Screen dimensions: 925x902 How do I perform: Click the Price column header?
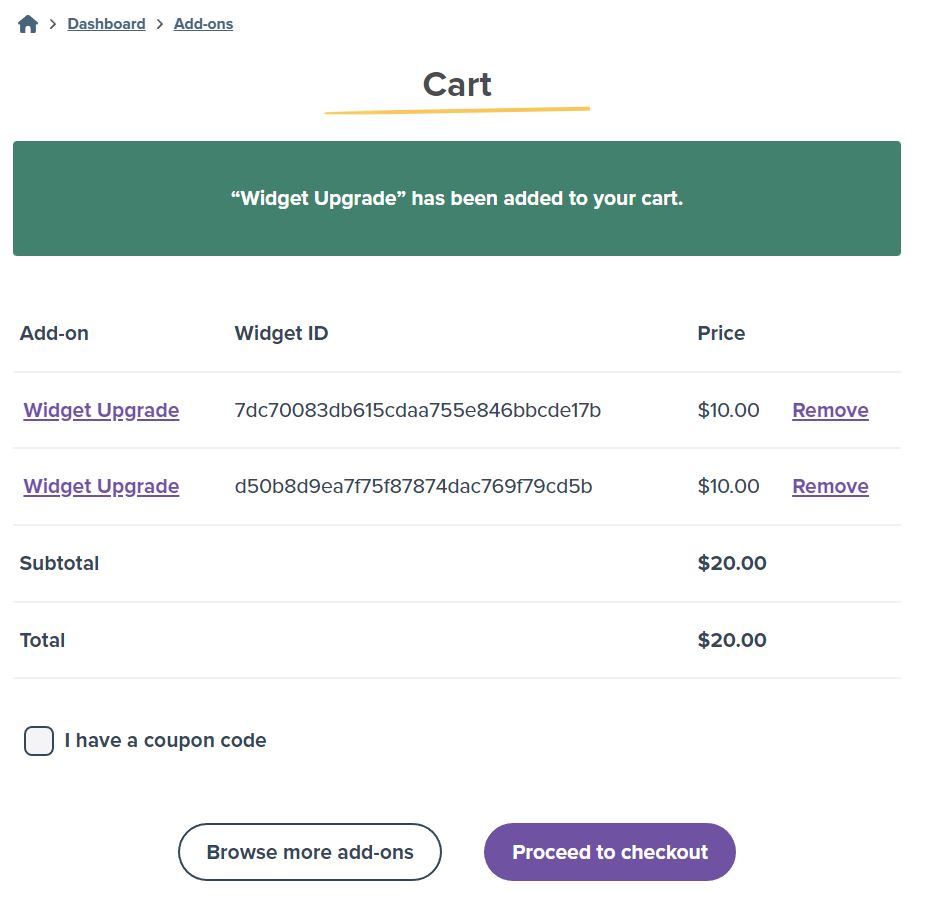click(721, 333)
